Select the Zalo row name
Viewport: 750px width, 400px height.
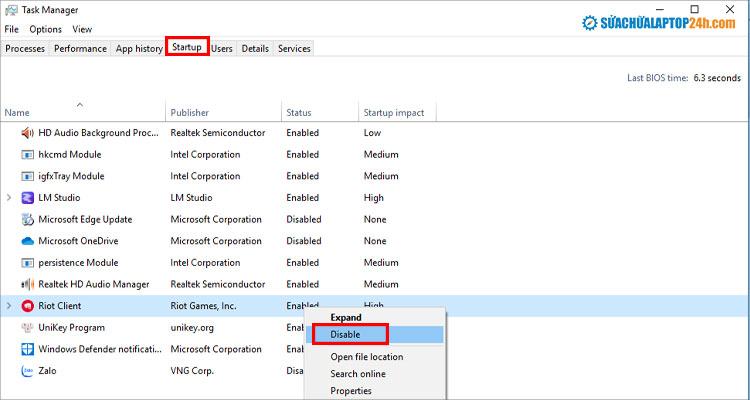47,371
